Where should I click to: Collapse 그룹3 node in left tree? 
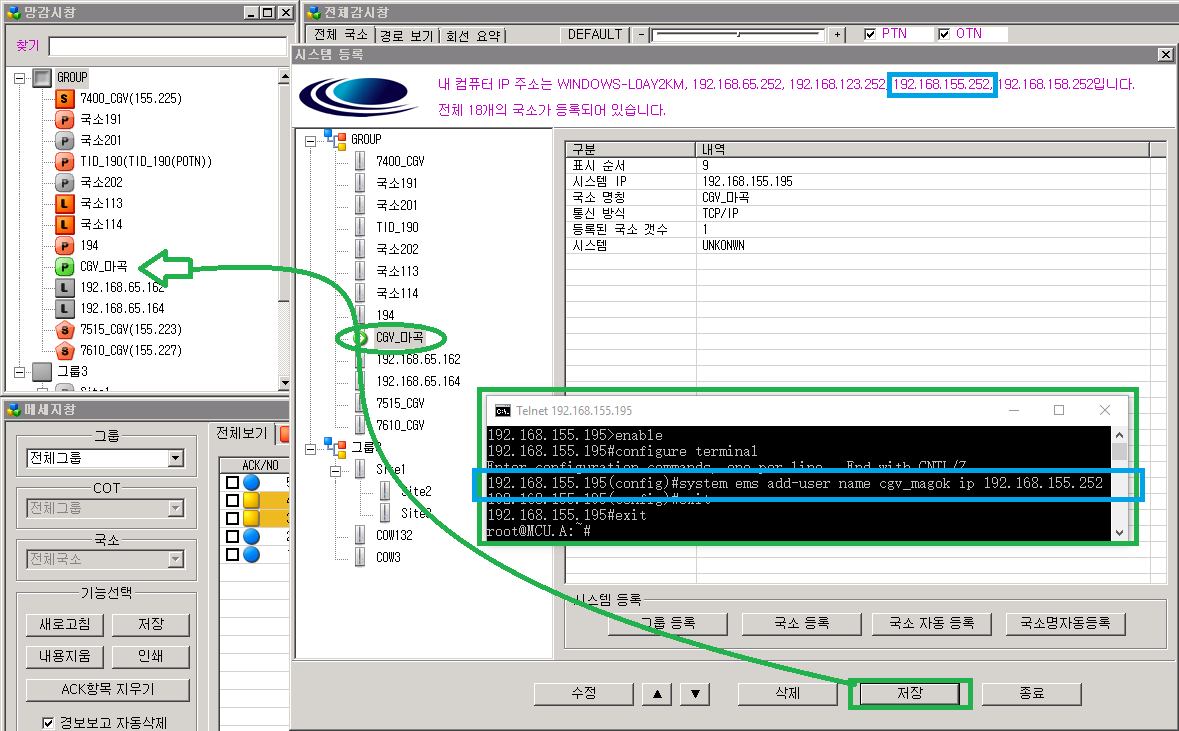click(20, 372)
